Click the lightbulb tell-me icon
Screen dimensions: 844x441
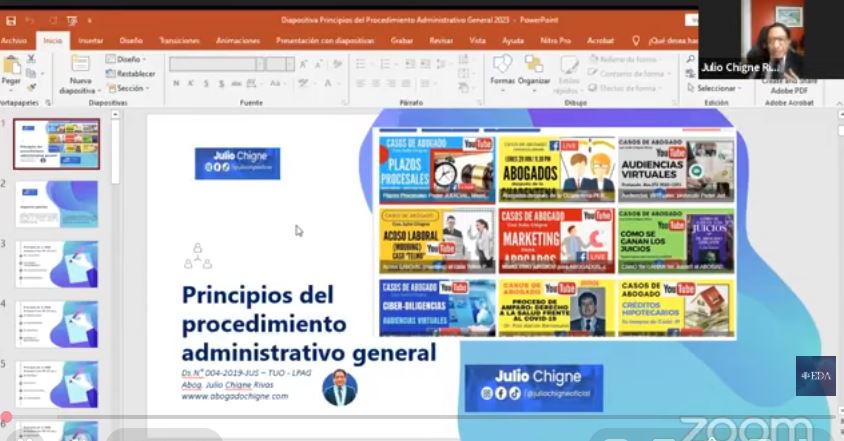pos(636,40)
